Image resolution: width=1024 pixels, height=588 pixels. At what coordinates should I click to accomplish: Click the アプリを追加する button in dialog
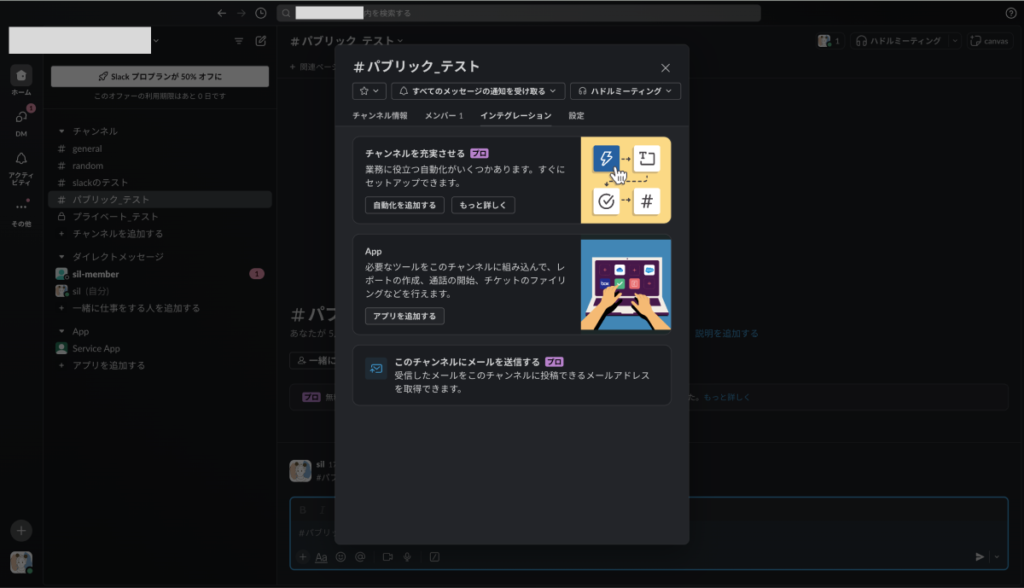(404, 316)
